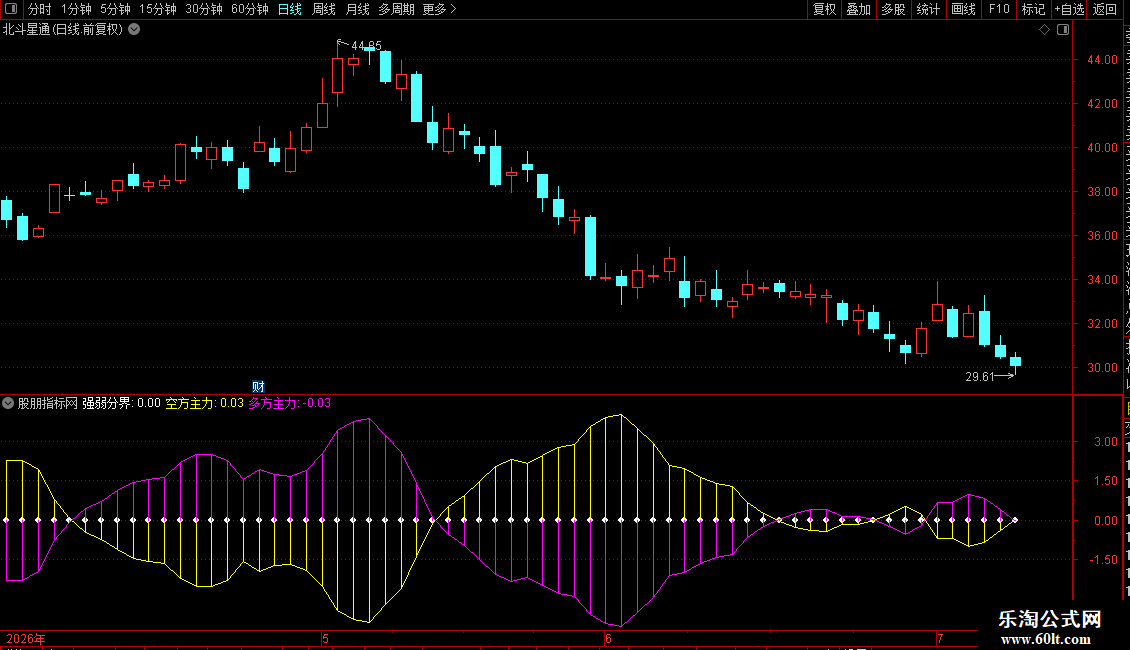
Task: Open F10 company info
Action: tap(999, 9)
